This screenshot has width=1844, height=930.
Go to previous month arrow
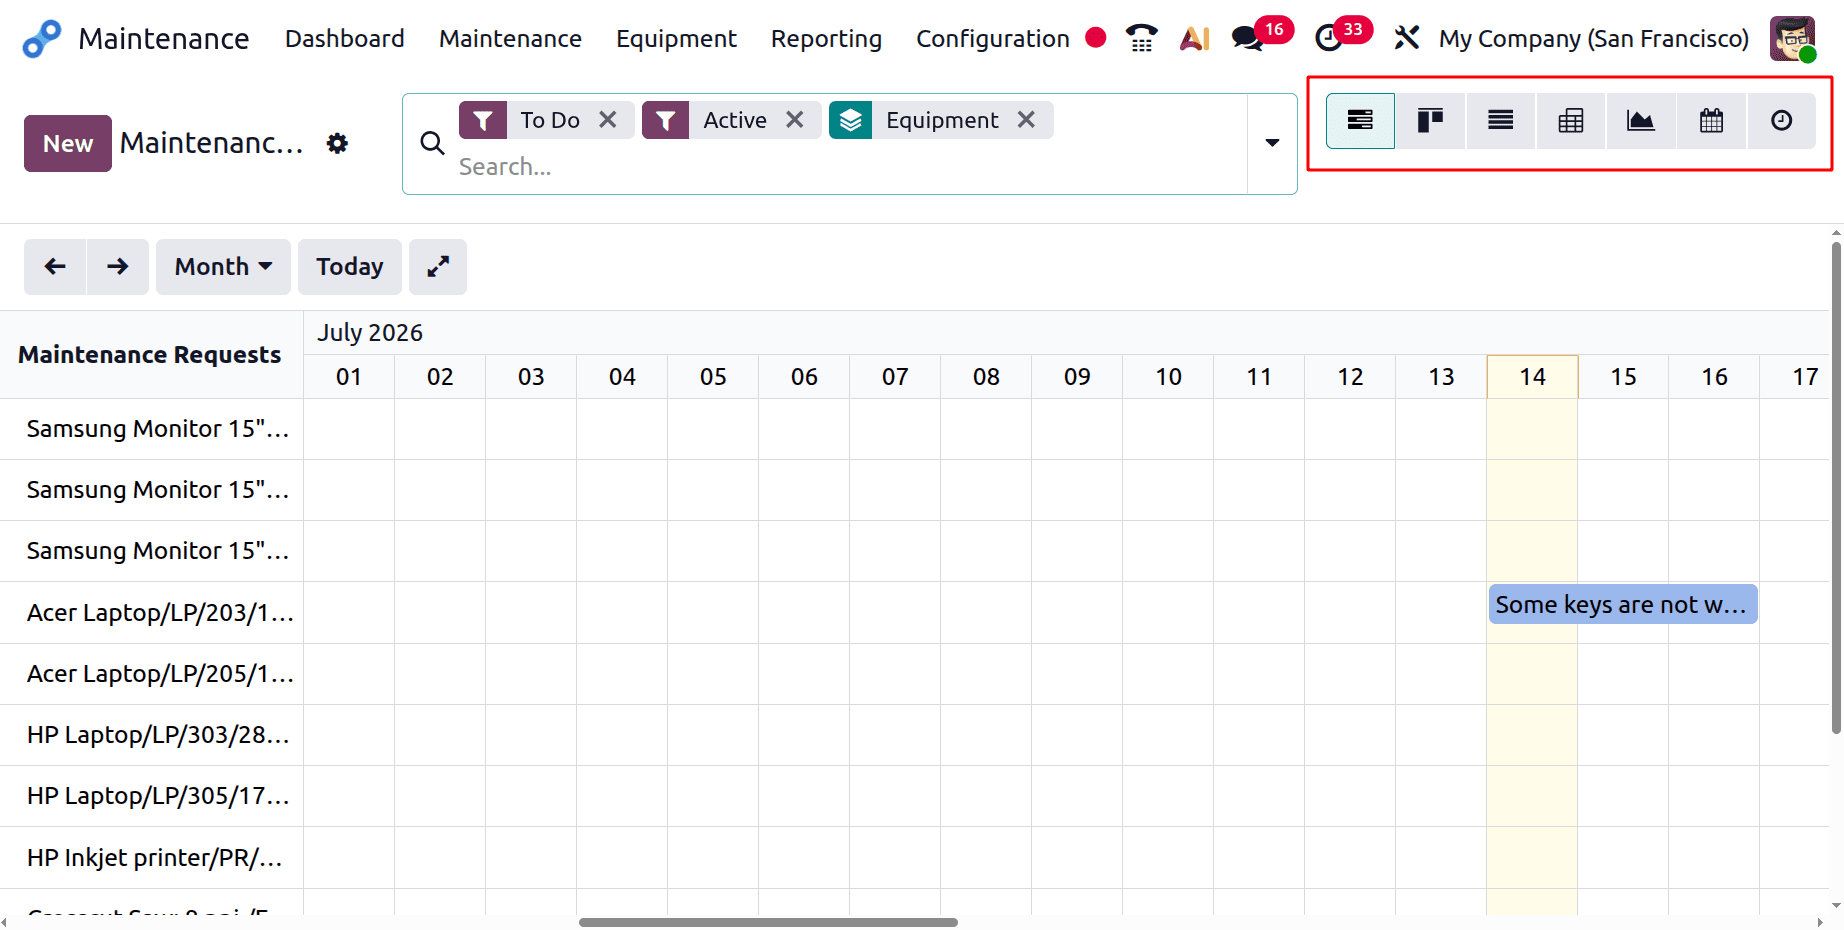pyautogui.click(x=55, y=267)
